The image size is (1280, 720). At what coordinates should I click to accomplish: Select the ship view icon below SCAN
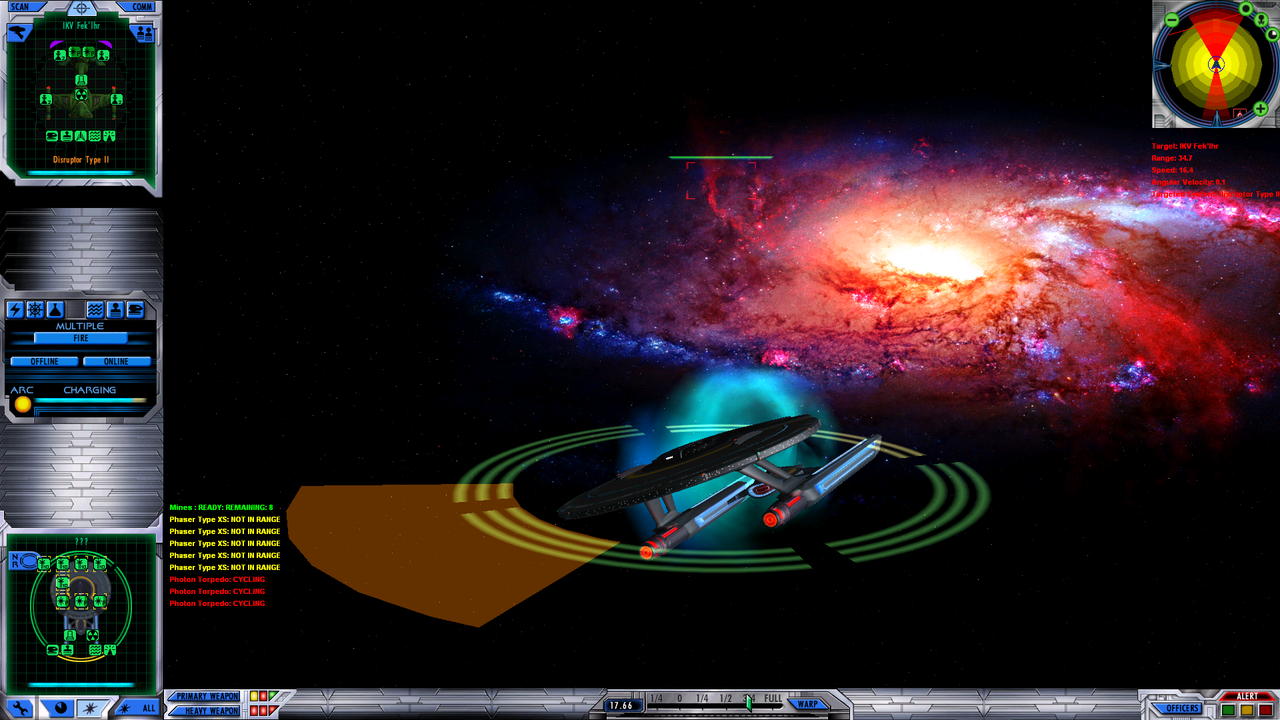pos(19,33)
